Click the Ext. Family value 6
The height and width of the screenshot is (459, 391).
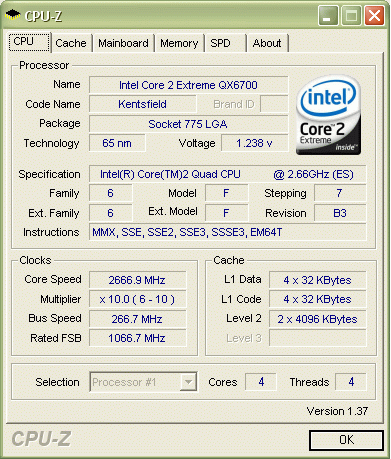coord(110,213)
